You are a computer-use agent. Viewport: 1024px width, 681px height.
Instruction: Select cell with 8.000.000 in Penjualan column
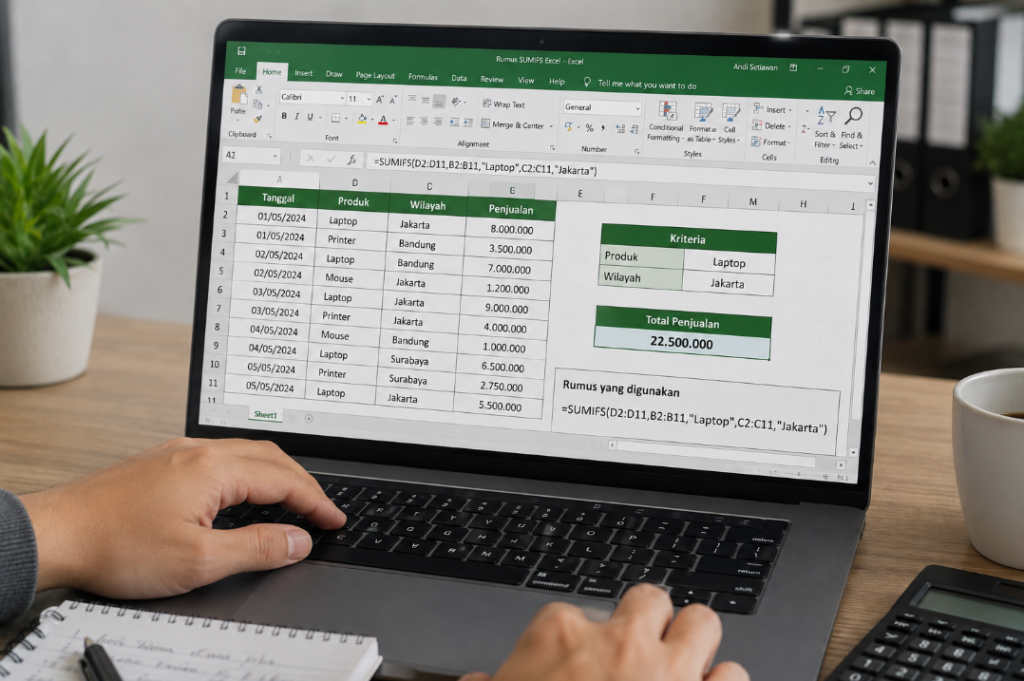[x=511, y=229]
